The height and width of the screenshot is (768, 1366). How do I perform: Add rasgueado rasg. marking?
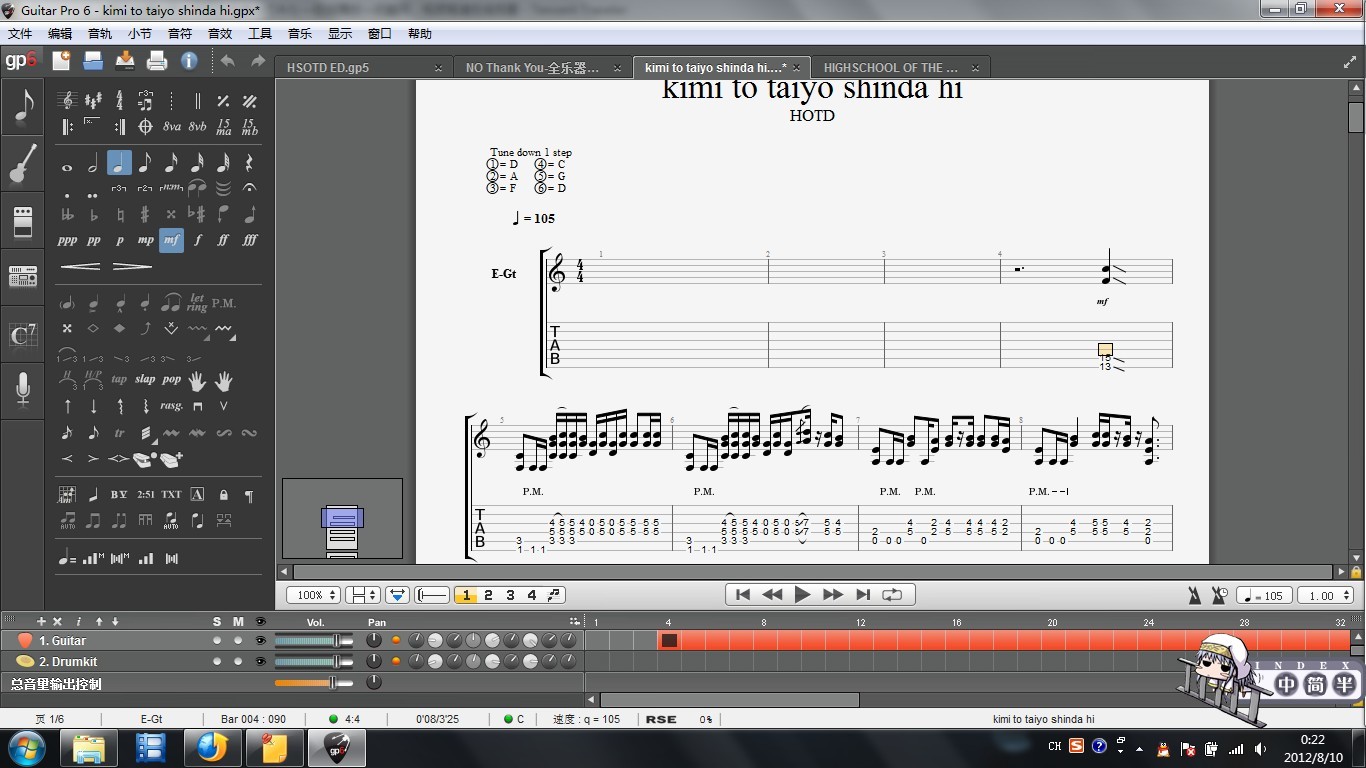coord(171,406)
